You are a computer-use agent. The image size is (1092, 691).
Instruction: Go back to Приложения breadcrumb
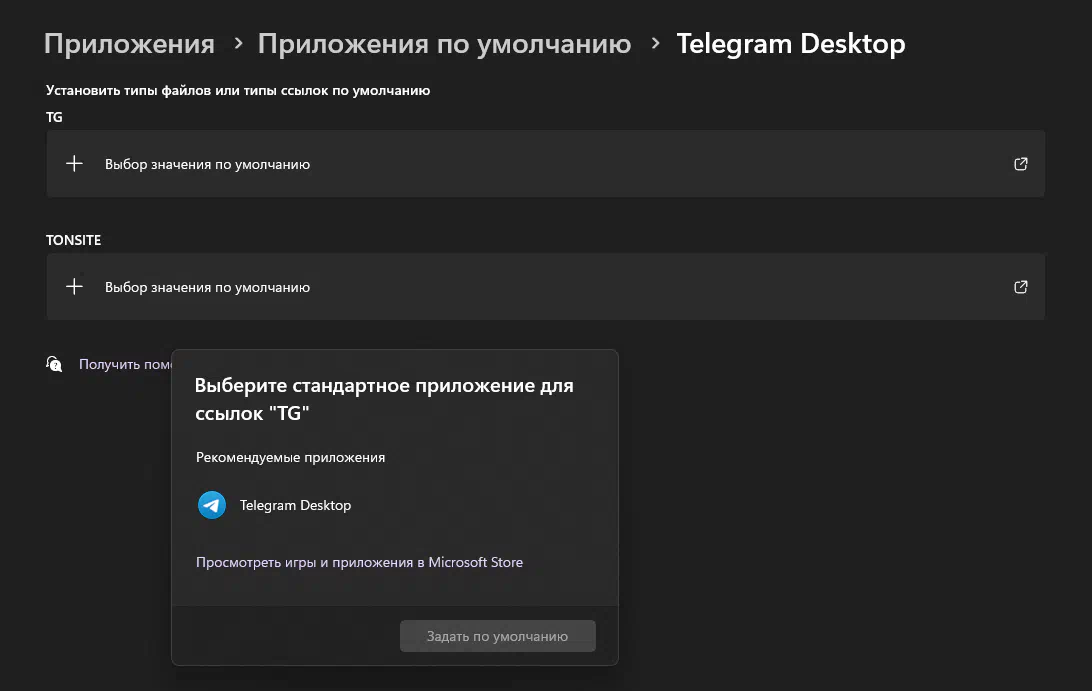pos(129,44)
